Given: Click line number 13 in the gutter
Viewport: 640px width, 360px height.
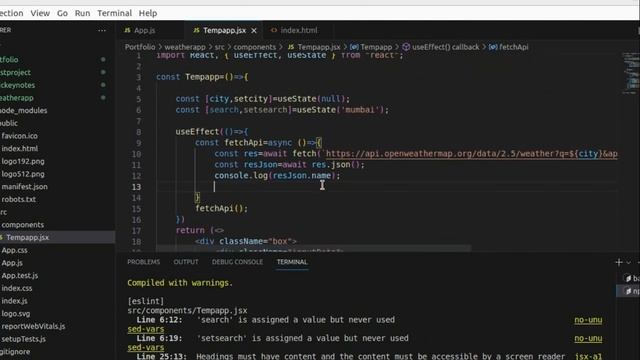Looking at the screenshot, I should pos(136,187).
